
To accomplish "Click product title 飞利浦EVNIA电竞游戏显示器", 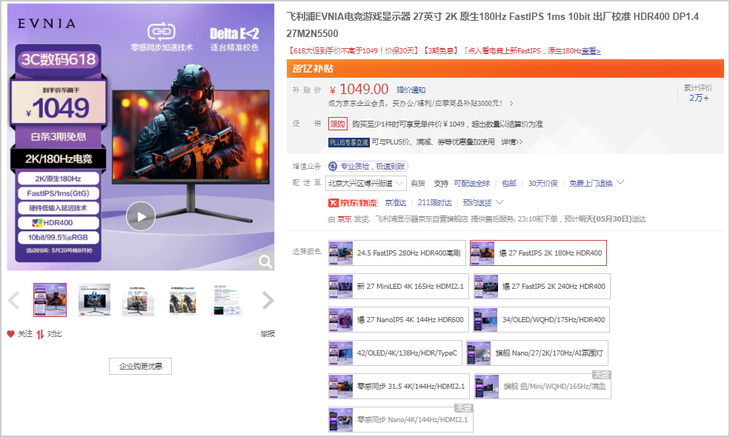I will click(493, 25).
